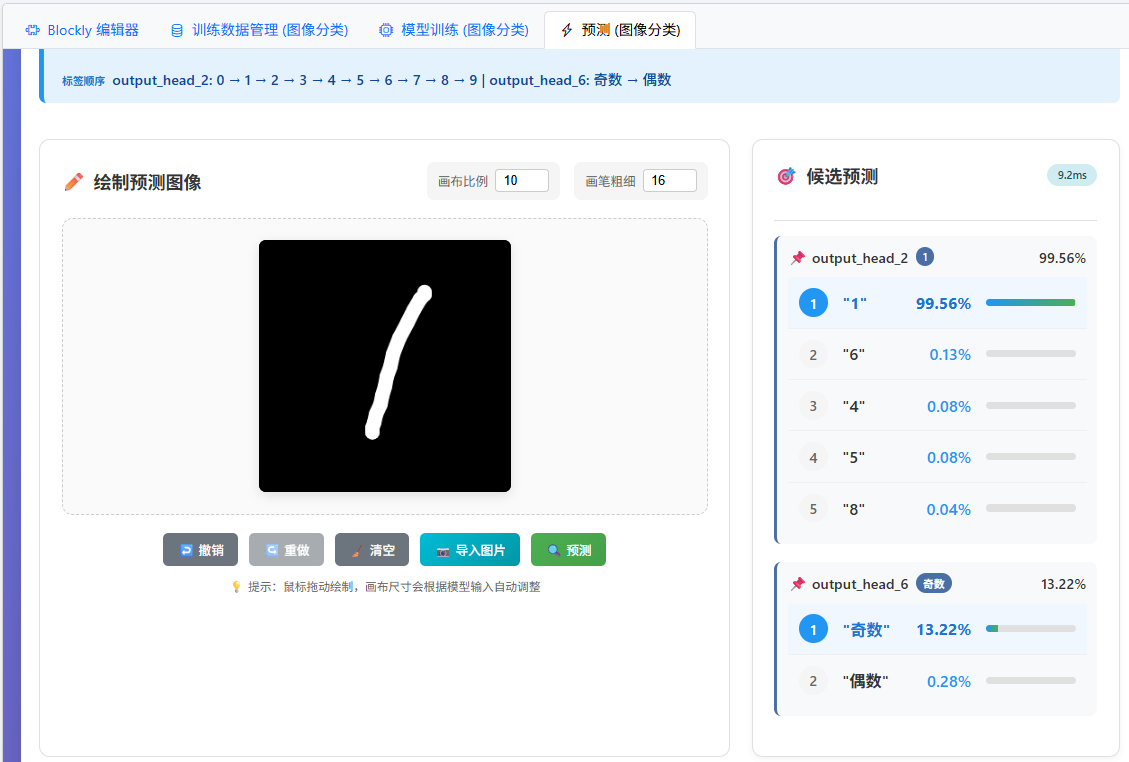The height and width of the screenshot is (762, 1129).
Task: Click the 0.04% value for "8"
Action: click(948, 509)
